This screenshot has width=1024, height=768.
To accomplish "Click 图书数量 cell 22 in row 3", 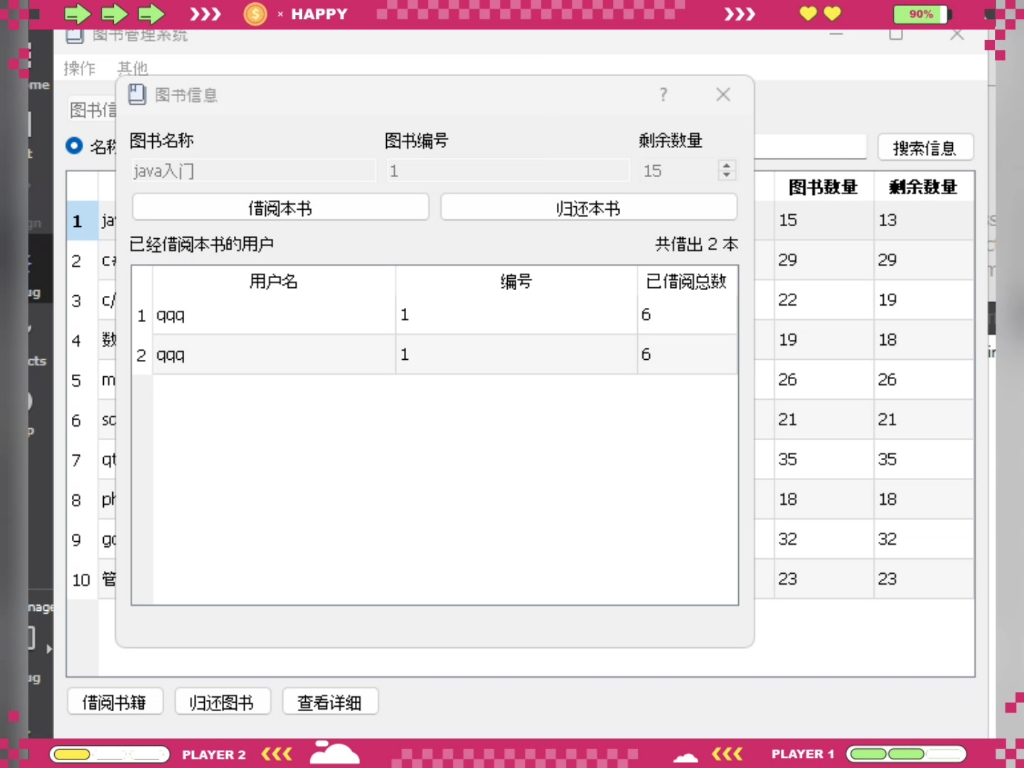I will 824,300.
